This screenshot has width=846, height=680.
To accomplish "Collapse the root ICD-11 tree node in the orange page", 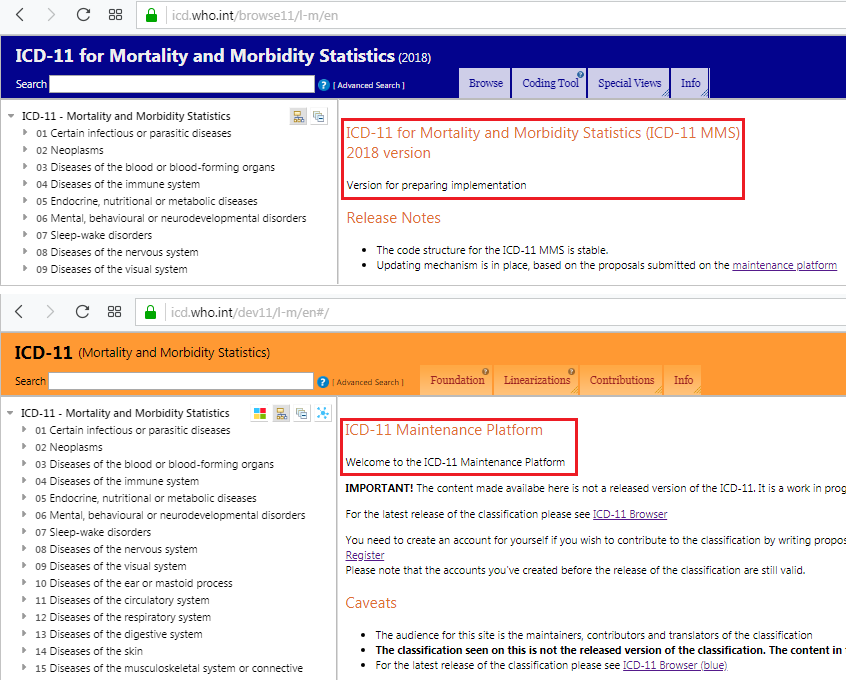I will tap(10, 413).
